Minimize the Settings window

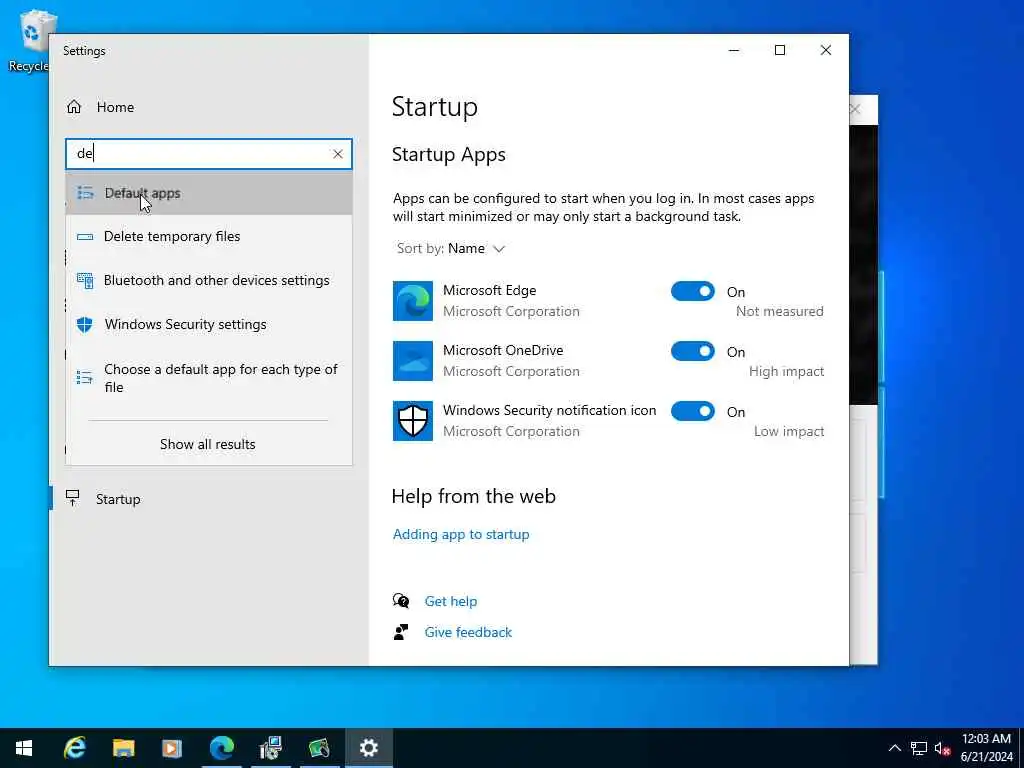[x=734, y=50]
